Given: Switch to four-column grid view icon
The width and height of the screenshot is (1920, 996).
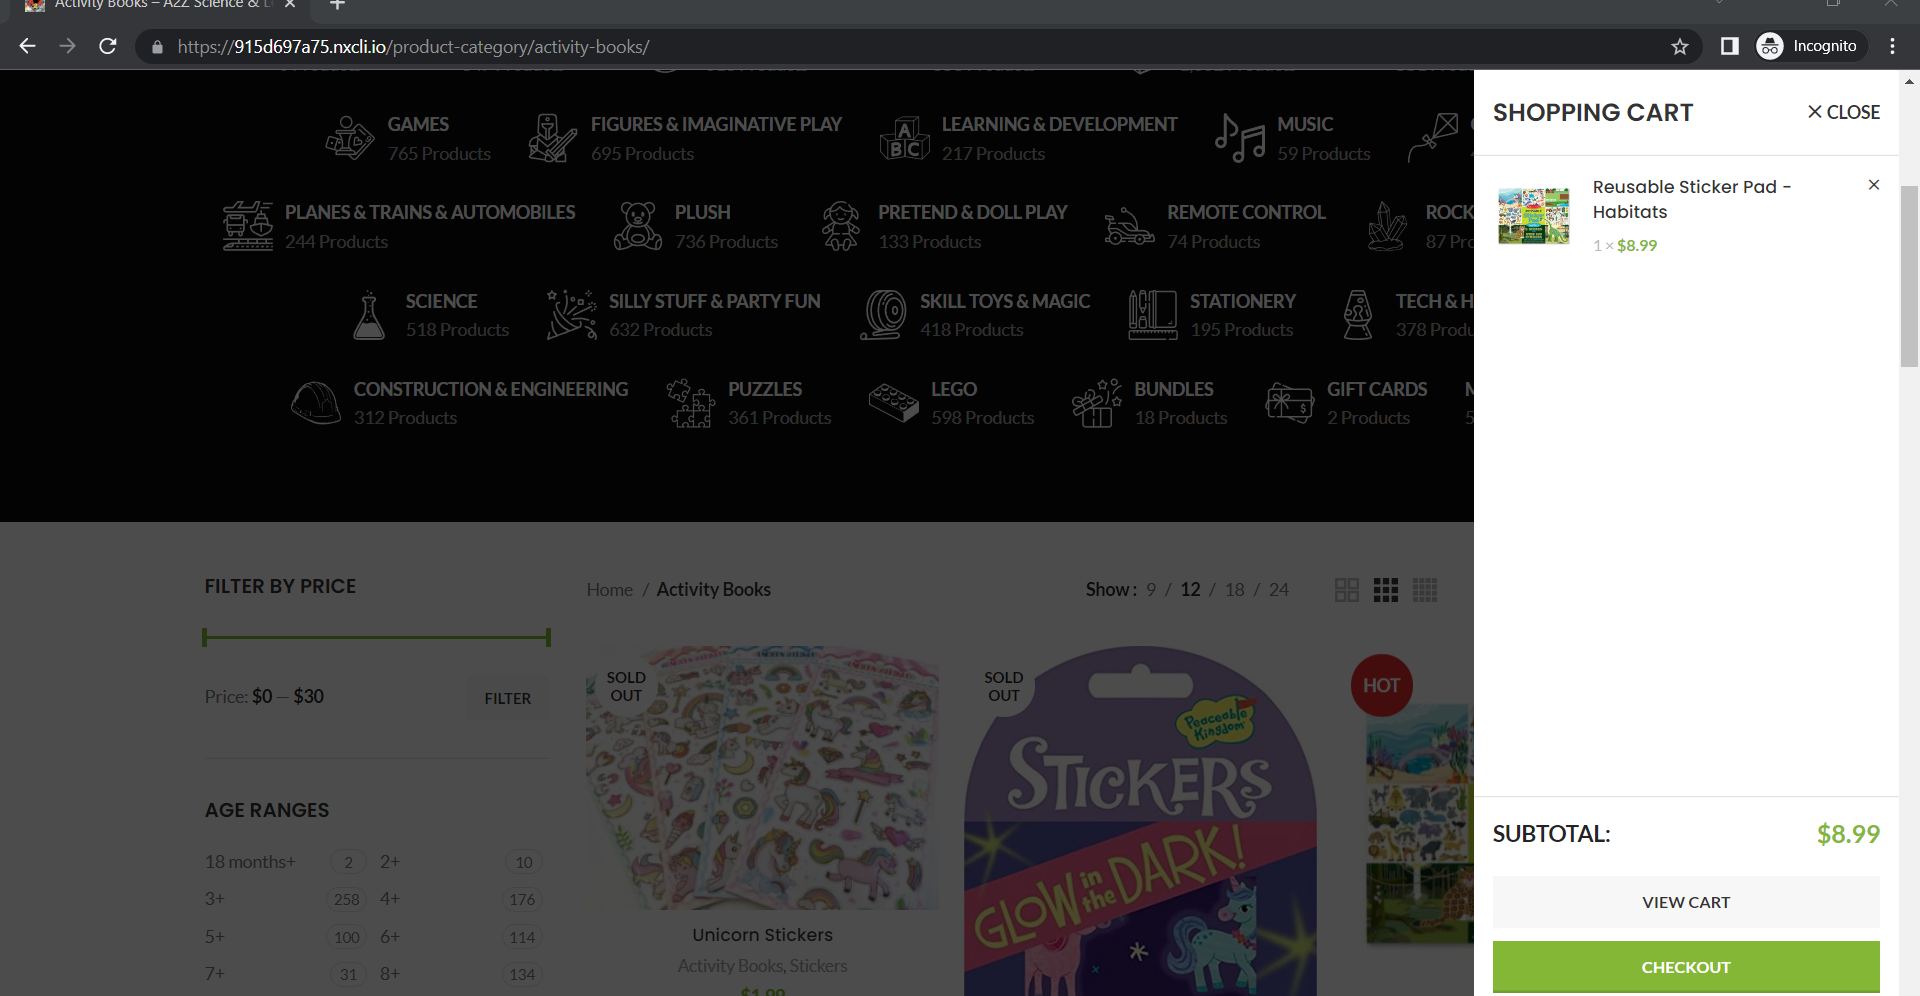Looking at the screenshot, I should 1425,590.
